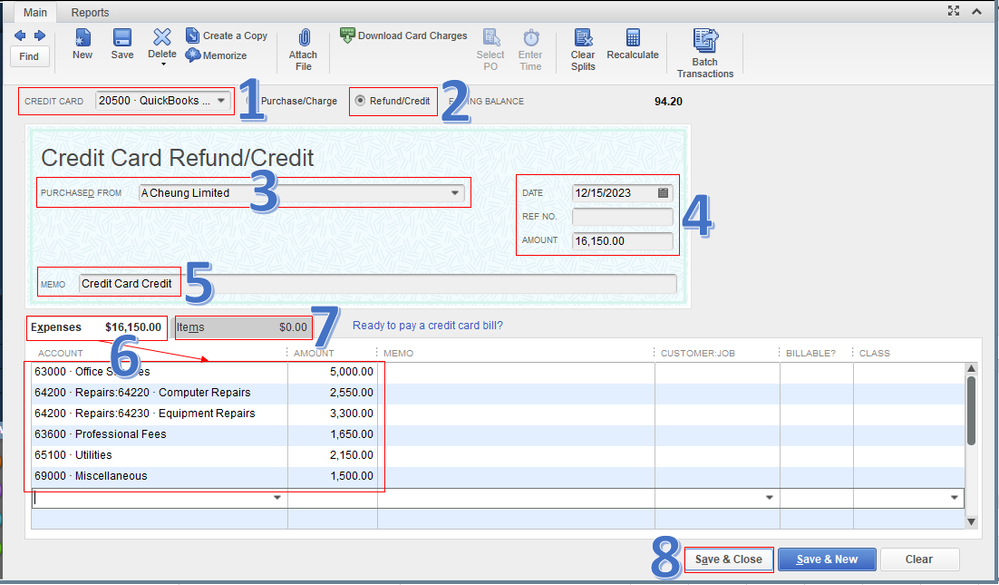Create a New transaction
Image resolution: width=999 pixels, height=585 pixels.
click(82, 44)
